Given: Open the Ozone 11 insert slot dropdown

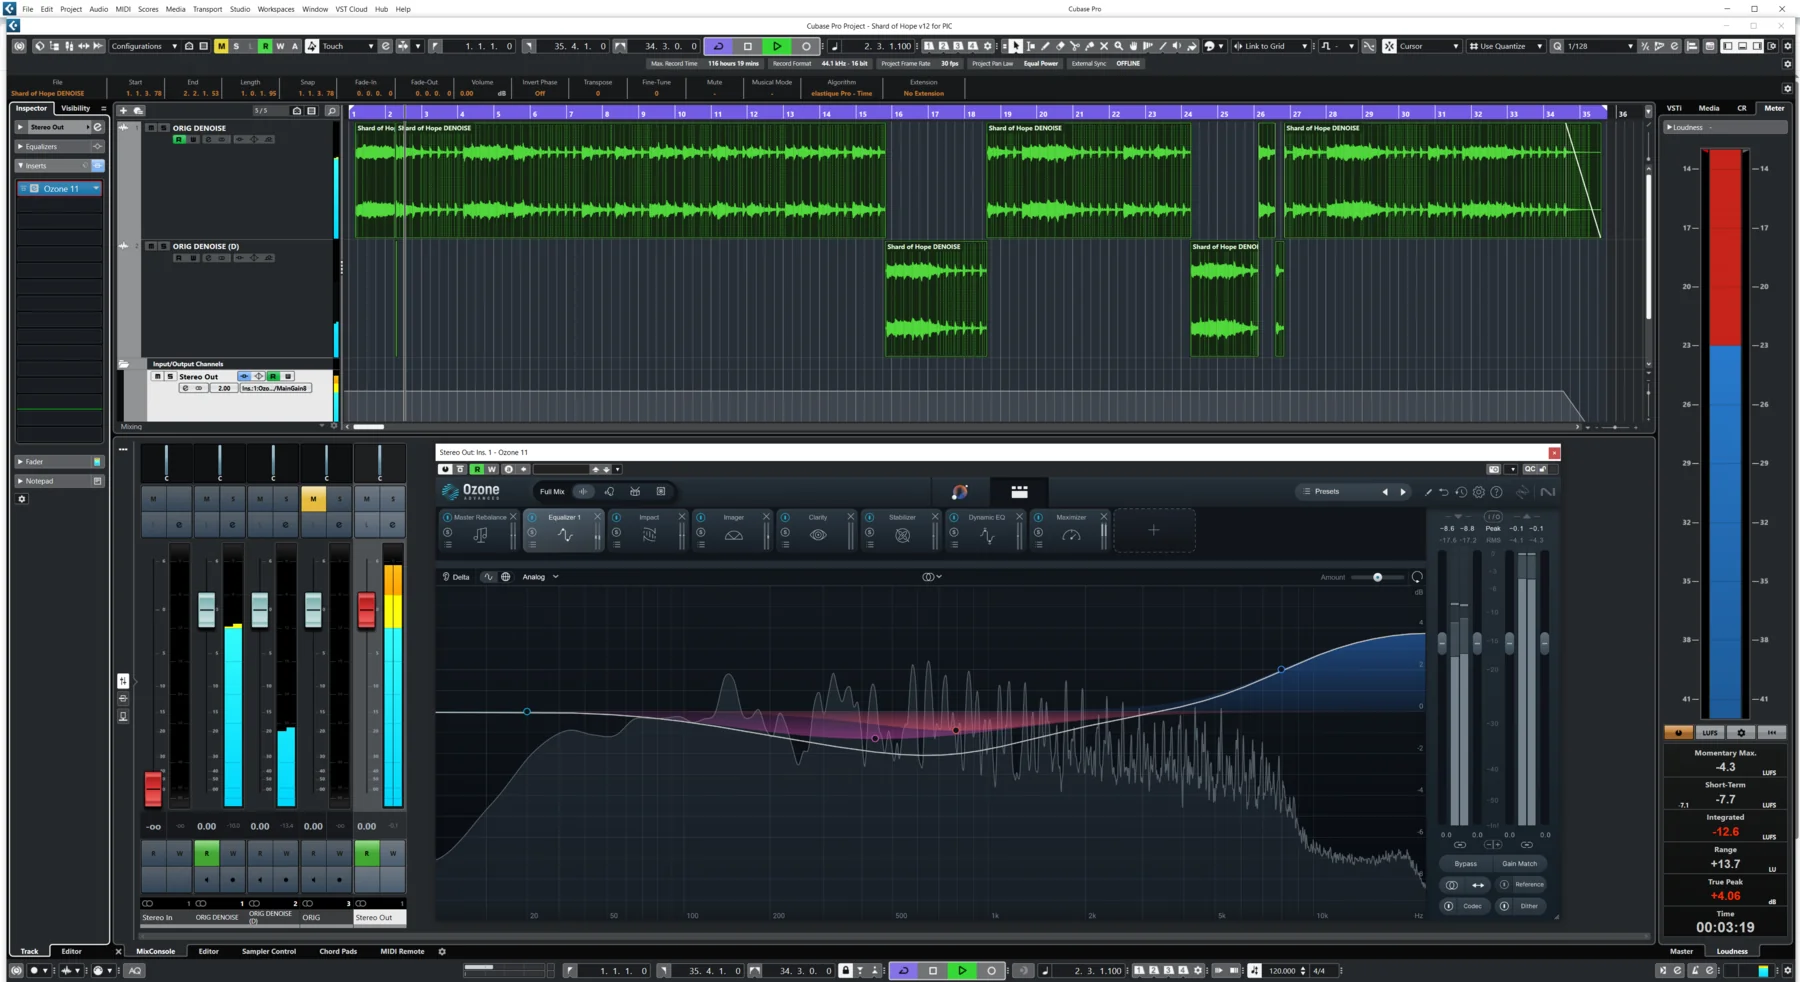Looking at the screenshot, I should 96,188.
